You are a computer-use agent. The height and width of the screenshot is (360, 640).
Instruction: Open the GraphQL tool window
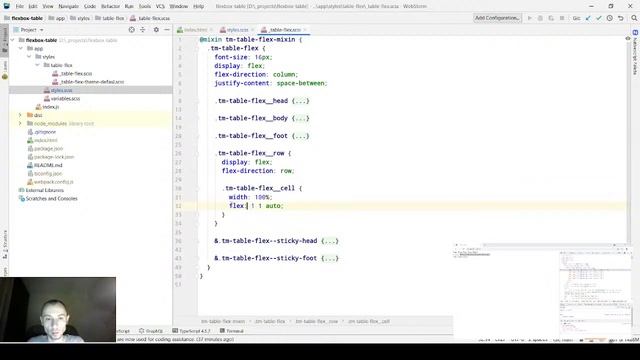tap(151, 331)
